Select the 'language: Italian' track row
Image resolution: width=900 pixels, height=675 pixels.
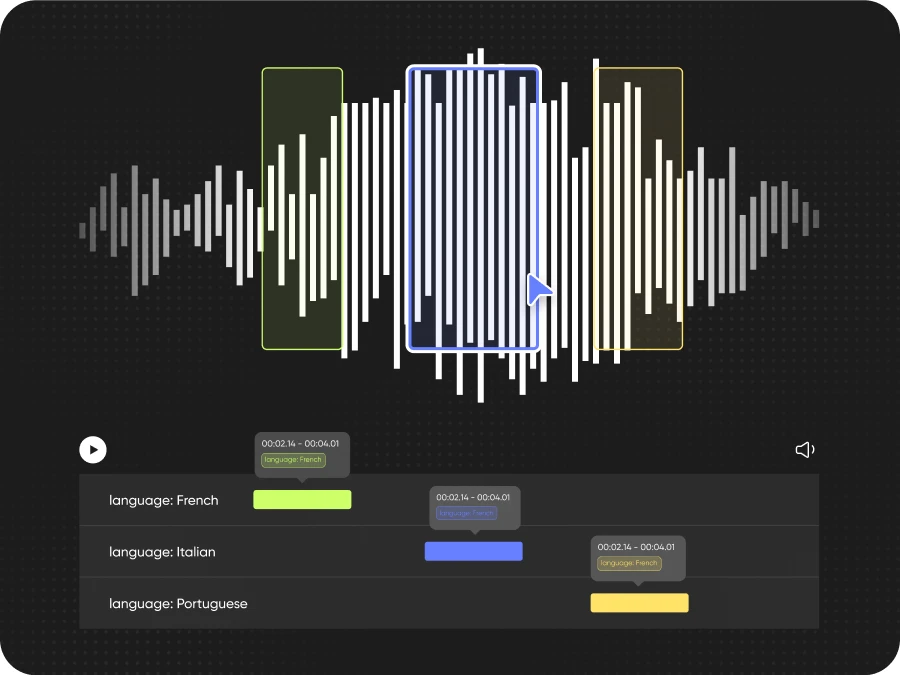pos(163,551)
